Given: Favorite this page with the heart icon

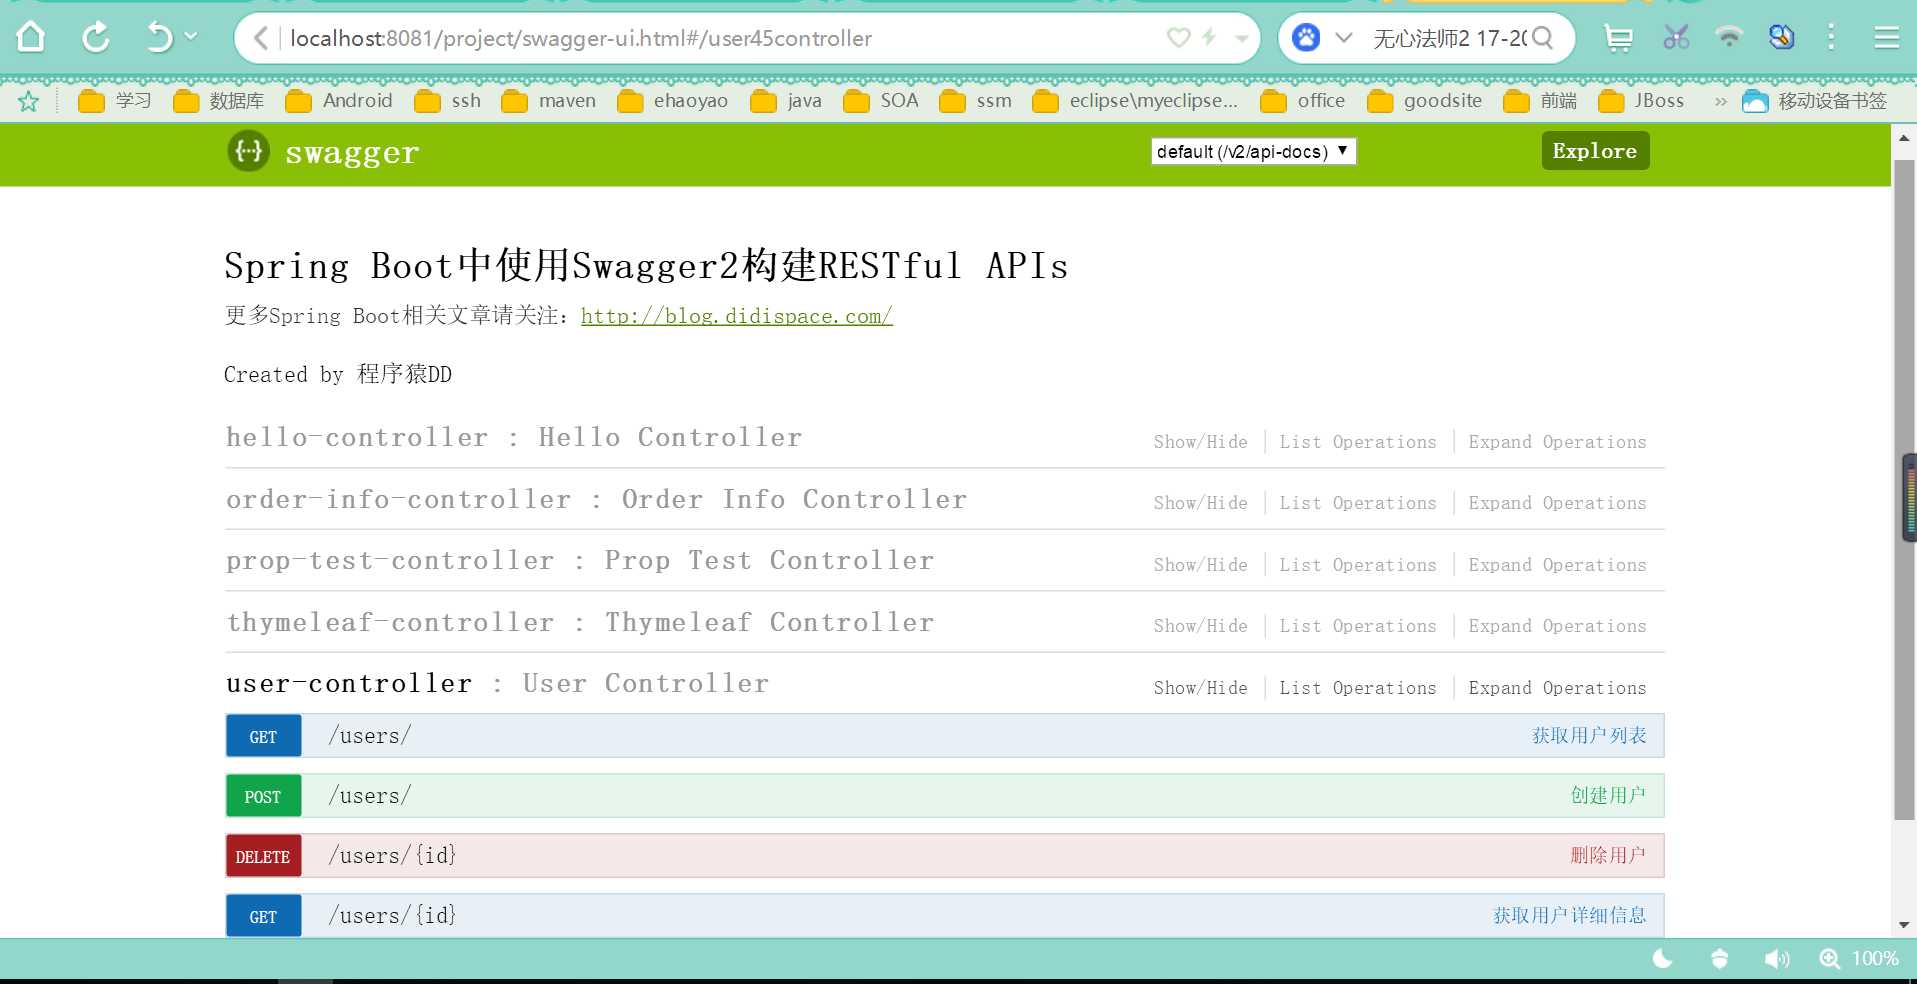Looking at the screenshot, I should 1179,38.
